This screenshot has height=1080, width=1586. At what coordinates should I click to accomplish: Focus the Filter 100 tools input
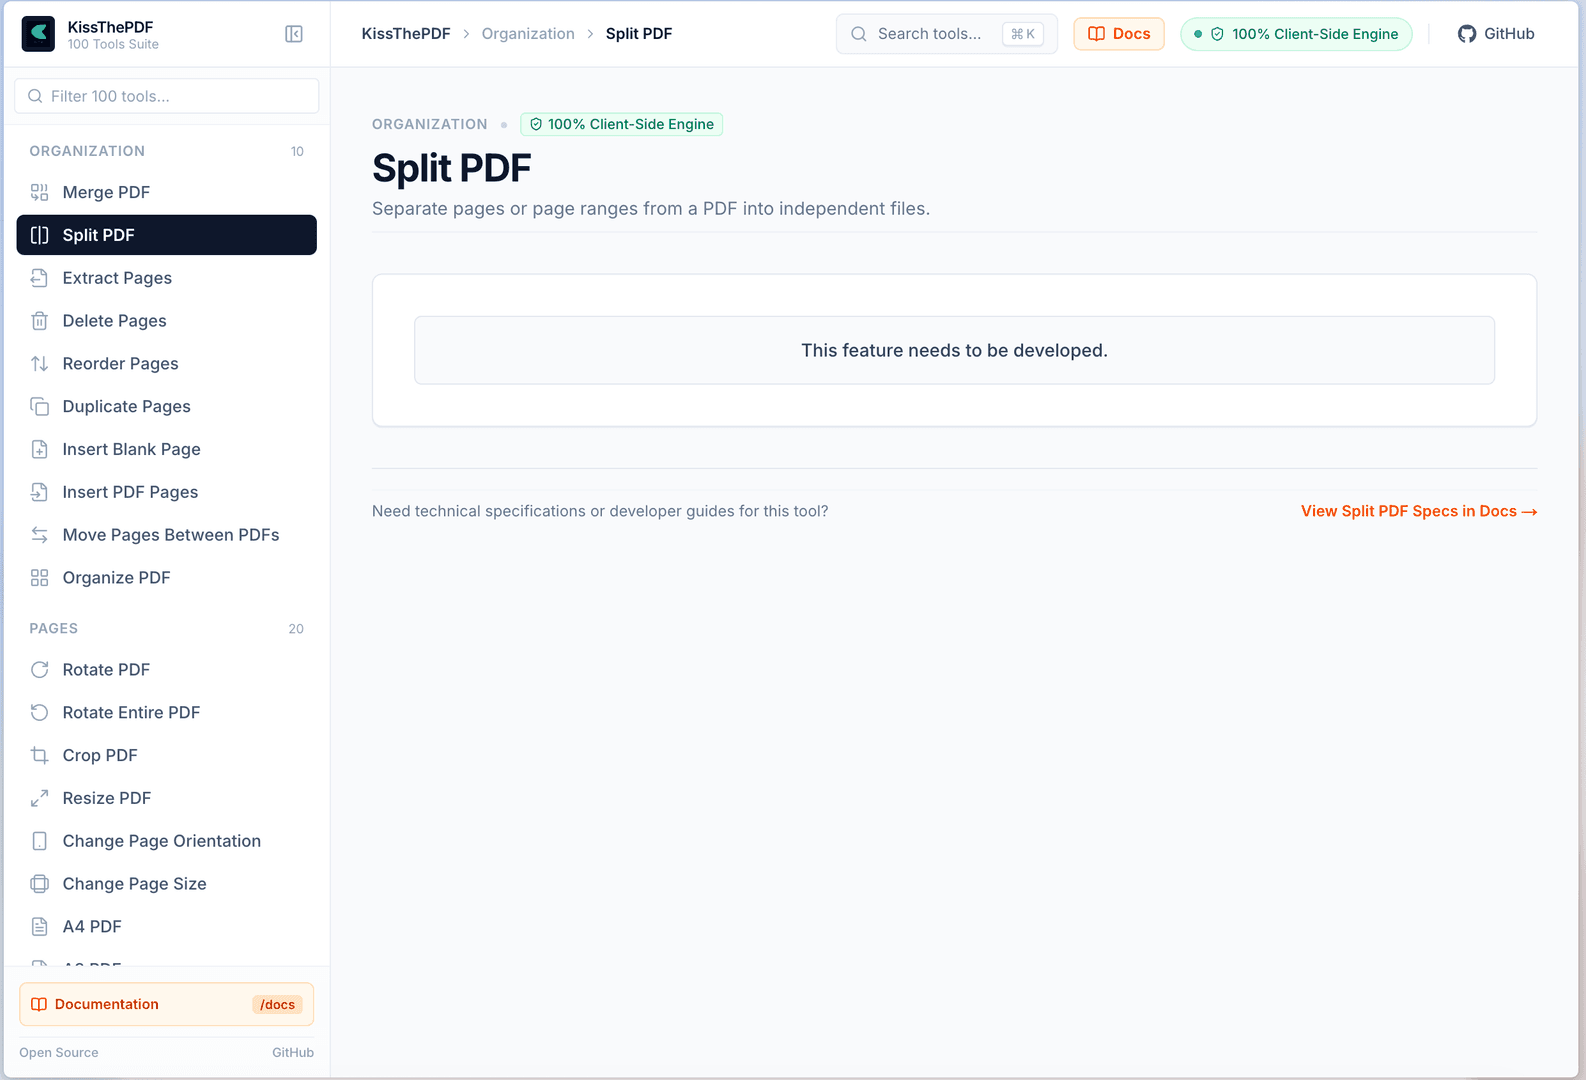tap(167, 96)
